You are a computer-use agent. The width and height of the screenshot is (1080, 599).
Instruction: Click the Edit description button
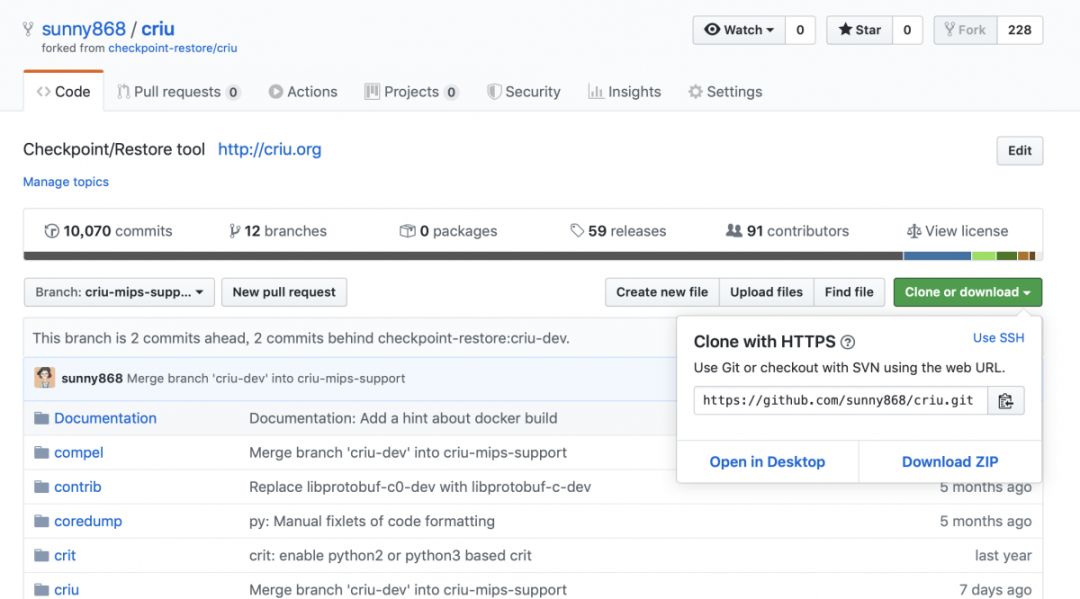tap(1019, 151)
